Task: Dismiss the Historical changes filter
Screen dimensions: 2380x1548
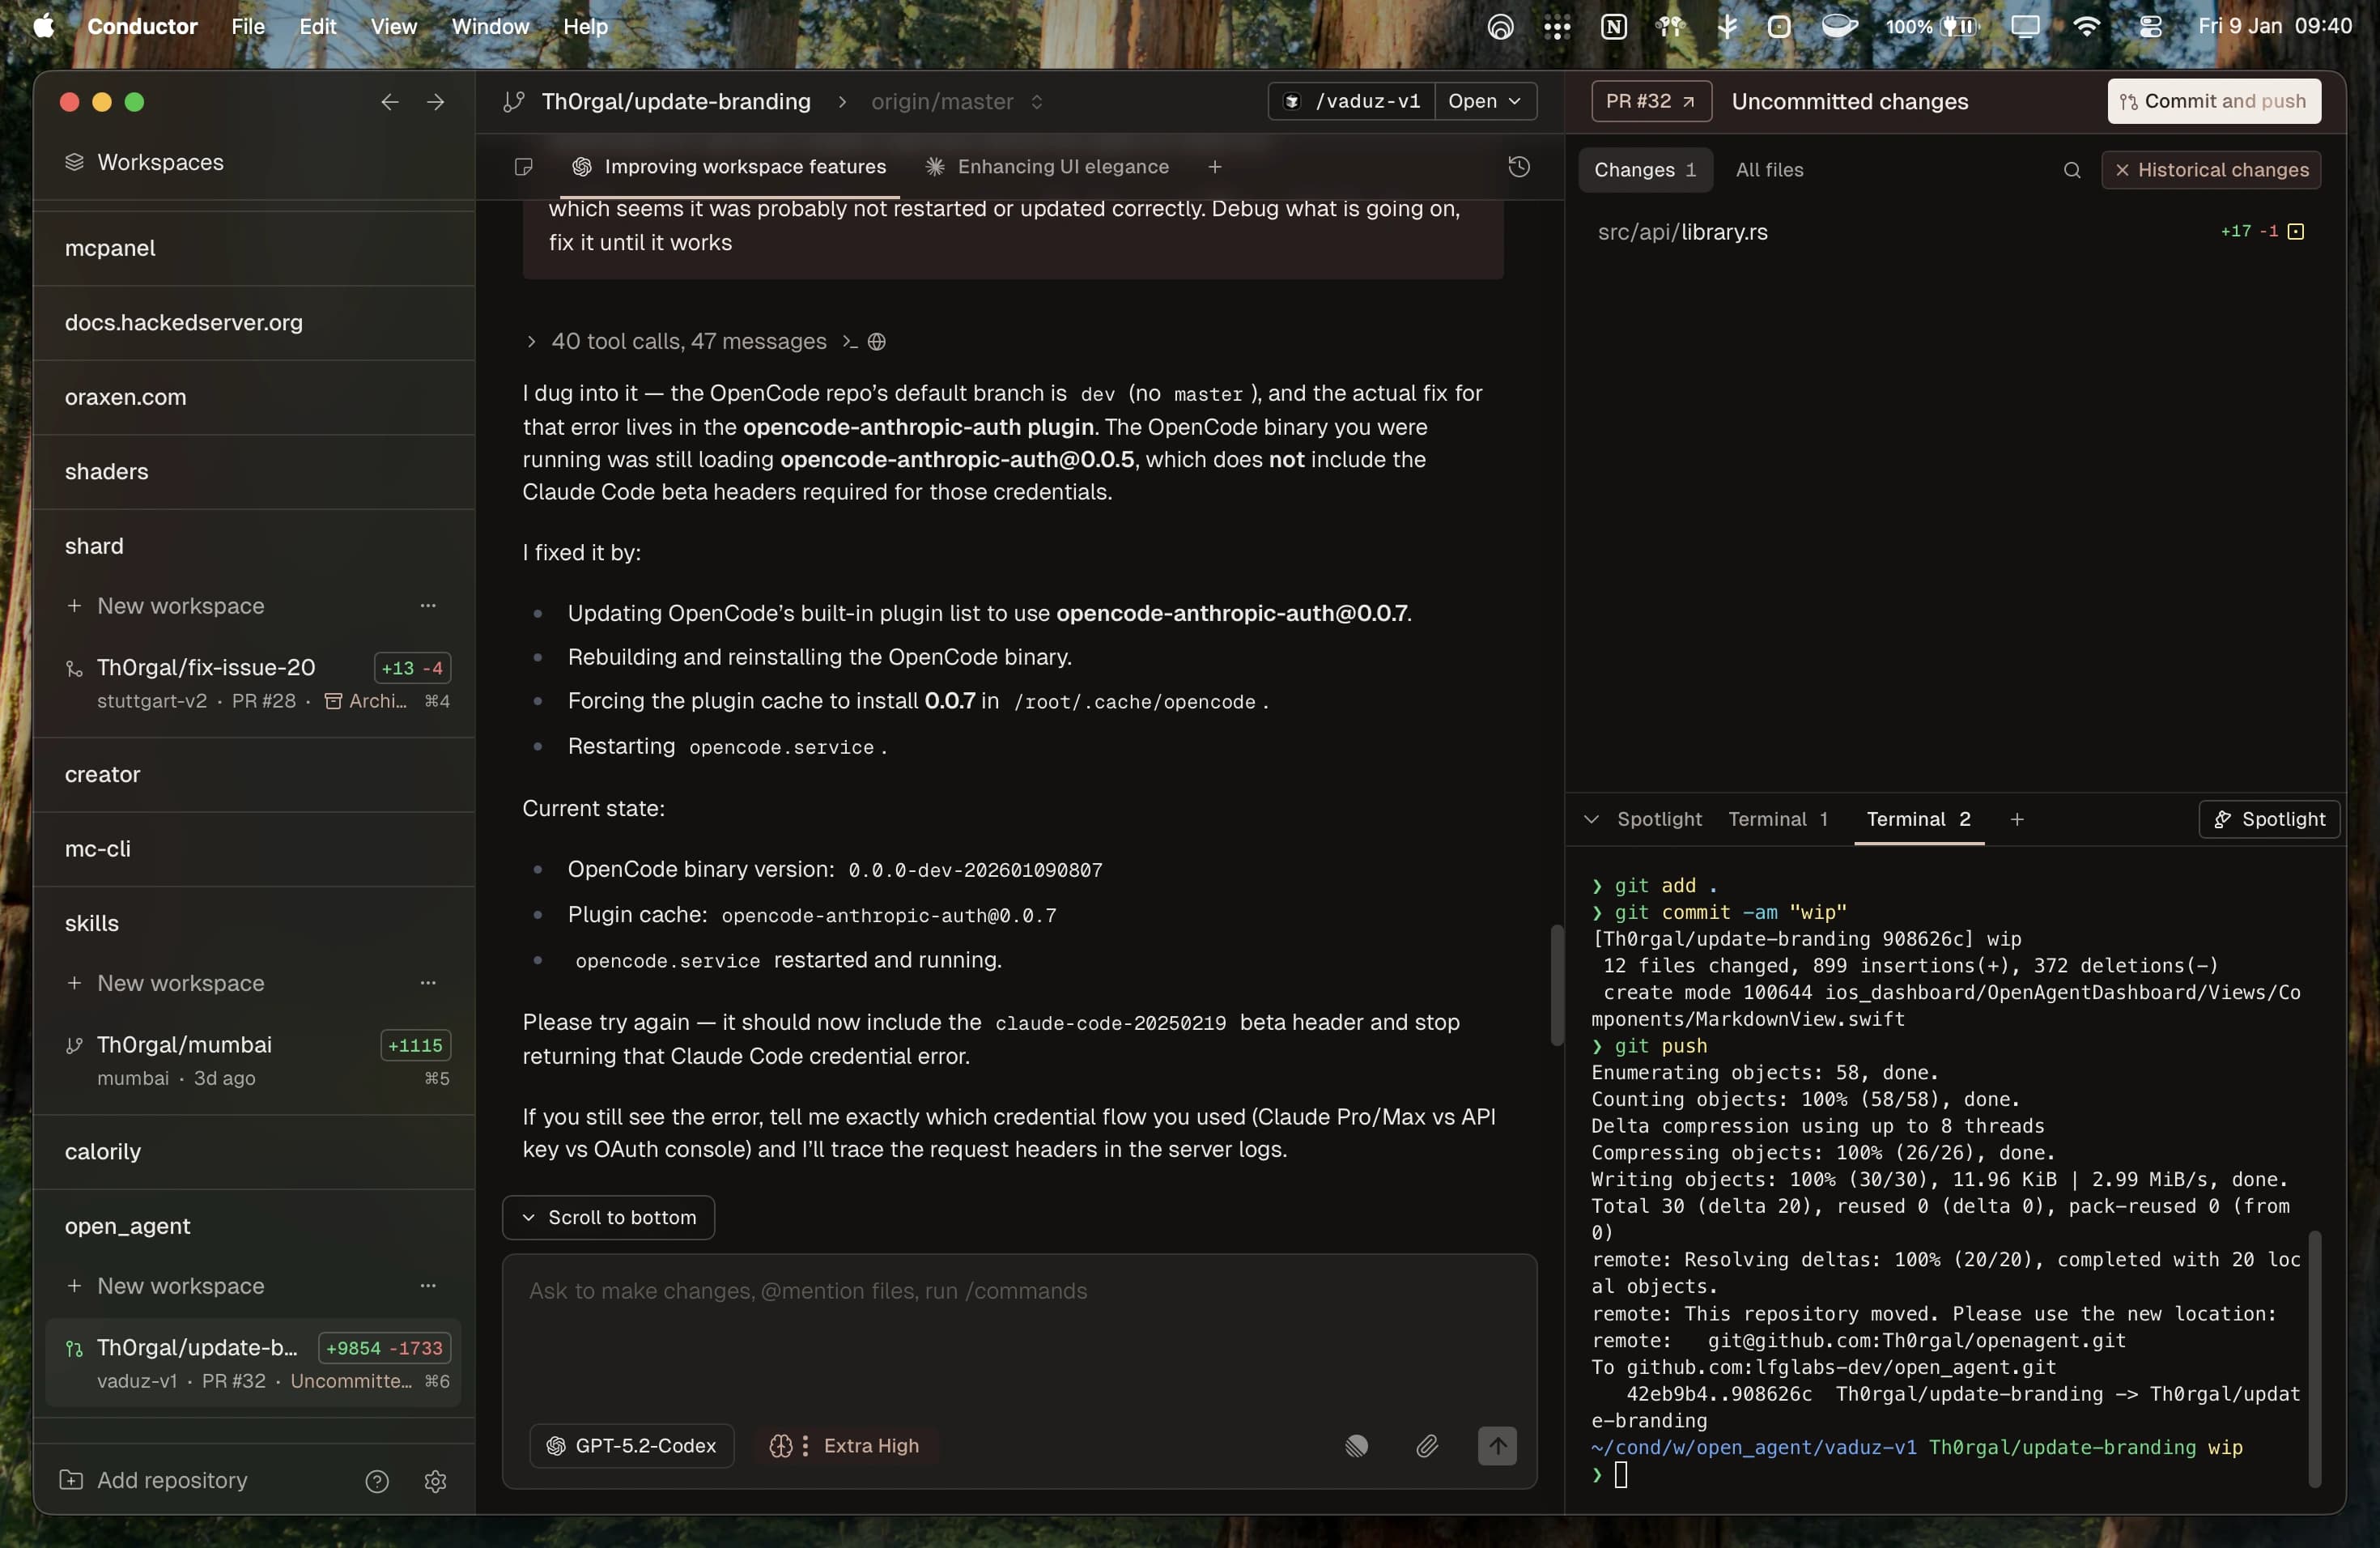Action: pyautogui.click(x=2122, y=170)
